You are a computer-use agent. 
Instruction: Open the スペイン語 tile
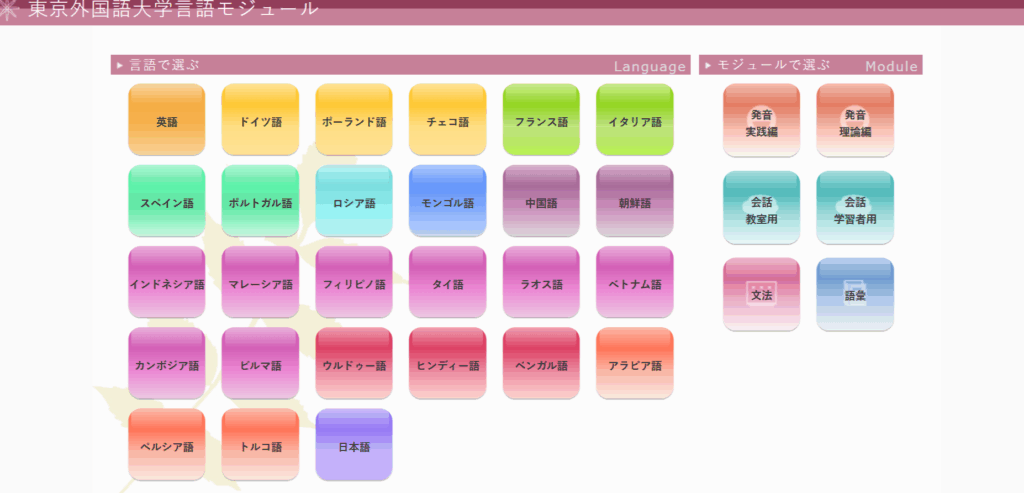[167, 200]
